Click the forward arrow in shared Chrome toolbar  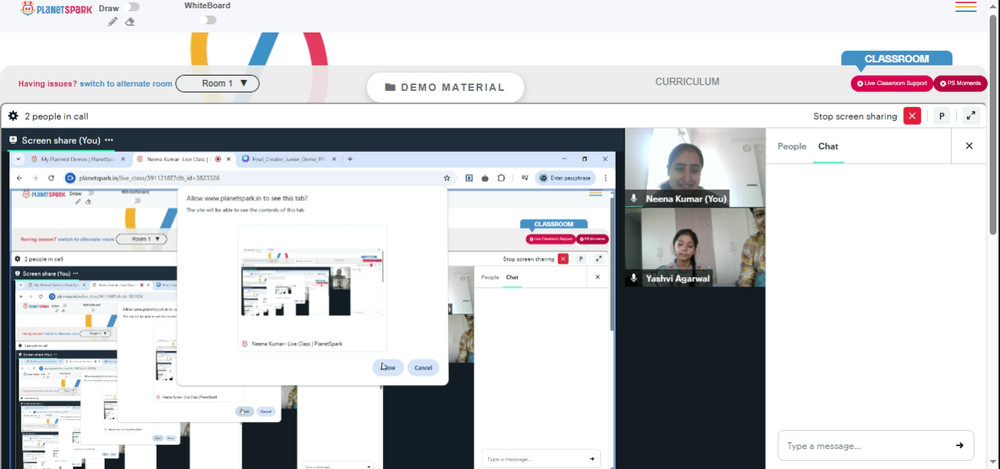[x=35, y=178]
